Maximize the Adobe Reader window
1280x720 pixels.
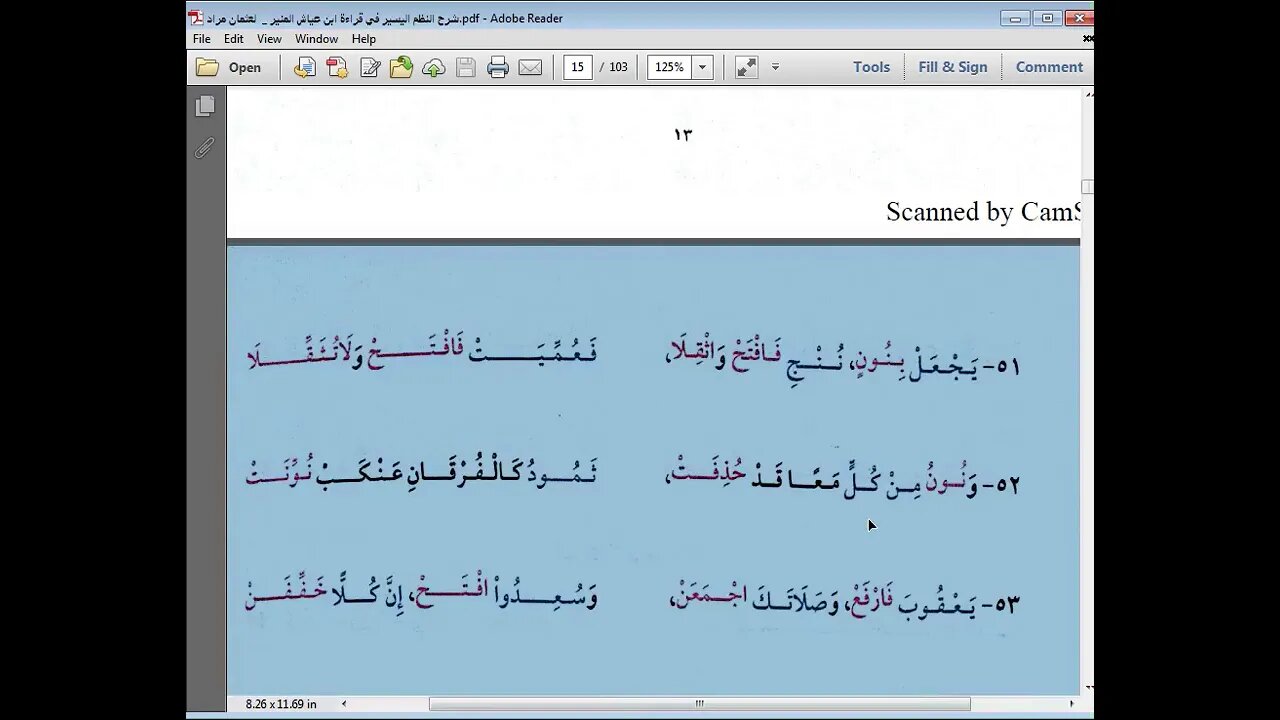(x=1047, y=18)
